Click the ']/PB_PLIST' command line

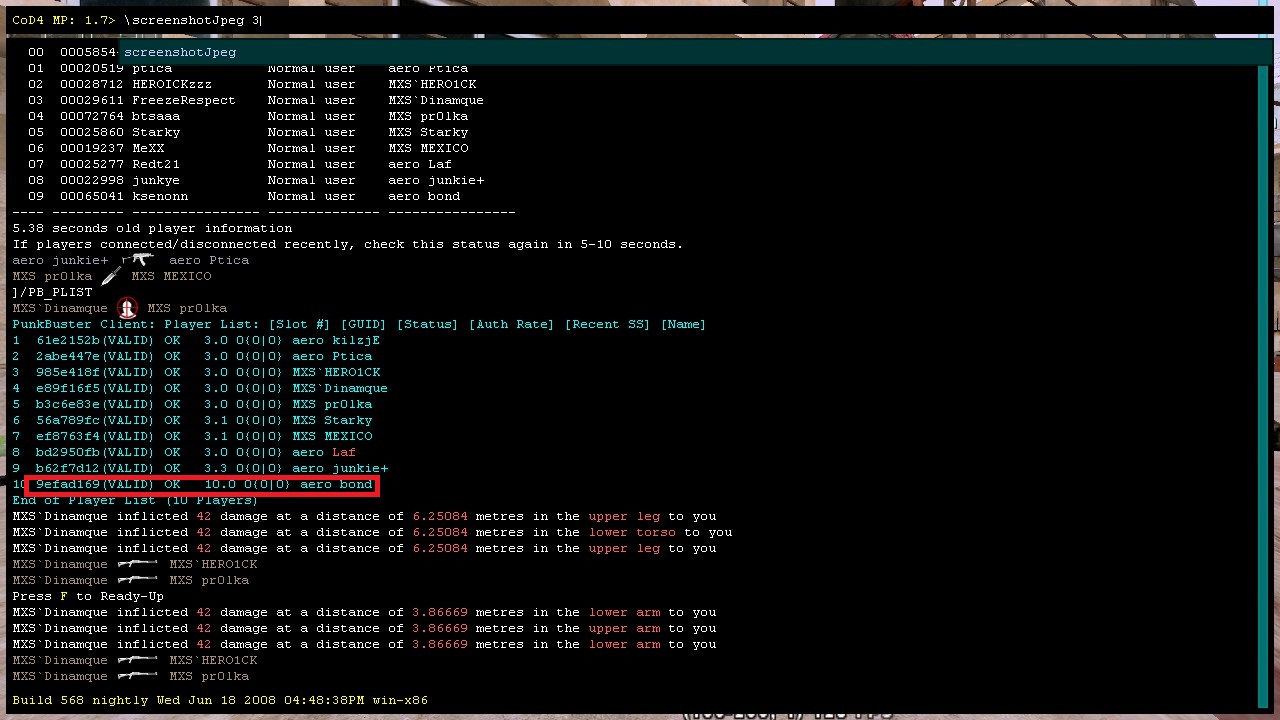pos(52,292)
